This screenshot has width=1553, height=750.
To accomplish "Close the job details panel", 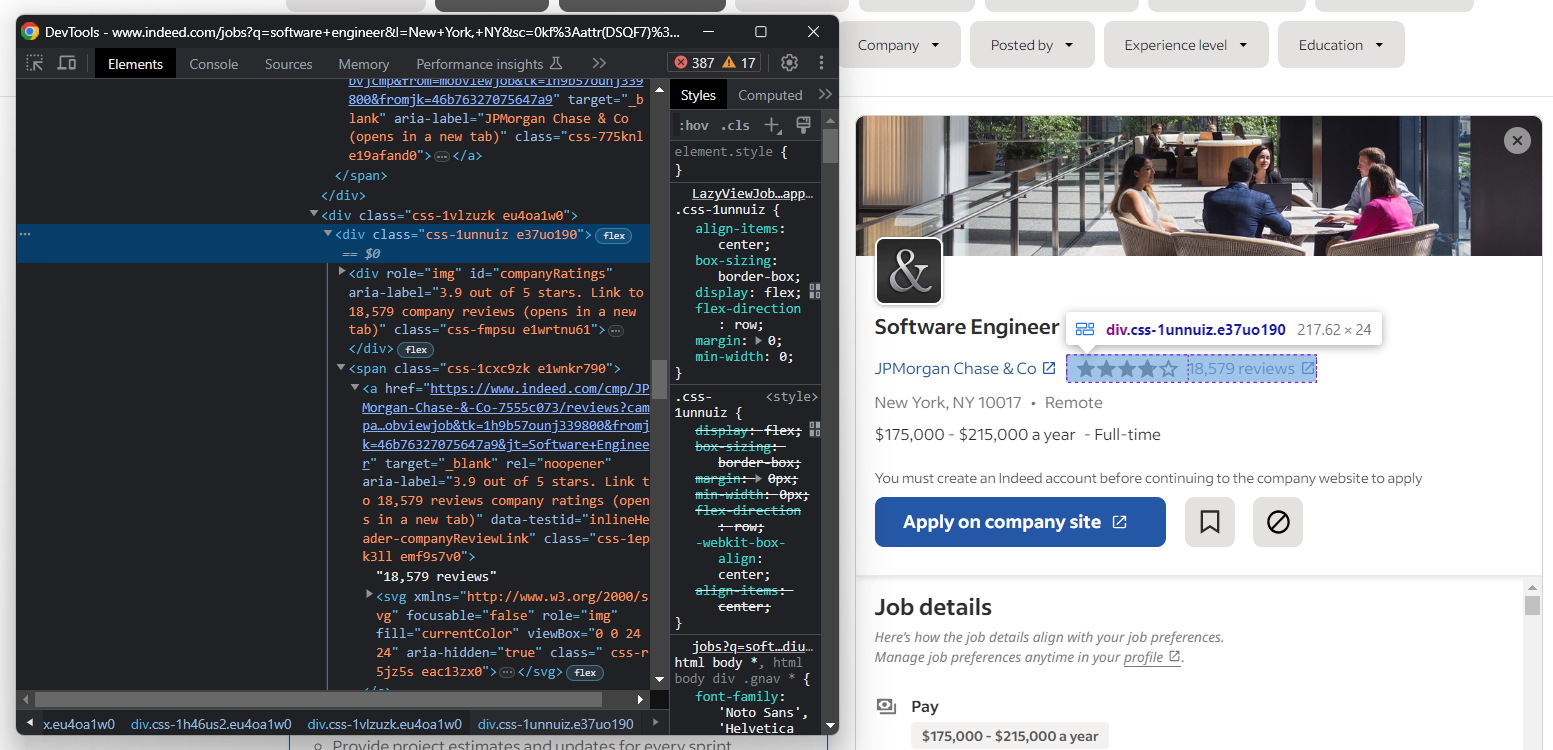I will 1516,141.
